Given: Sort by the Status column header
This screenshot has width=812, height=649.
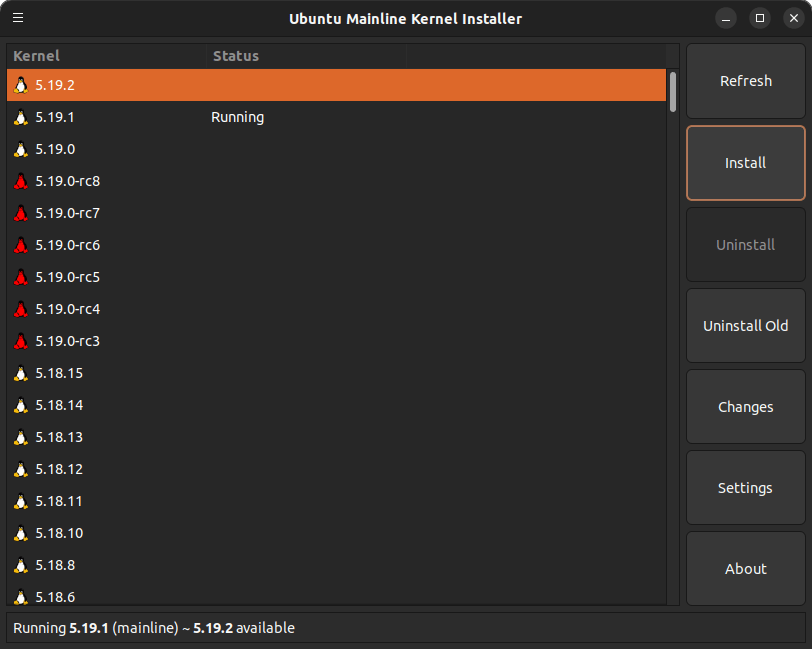Looking at the screenshot, I should 307,56.
